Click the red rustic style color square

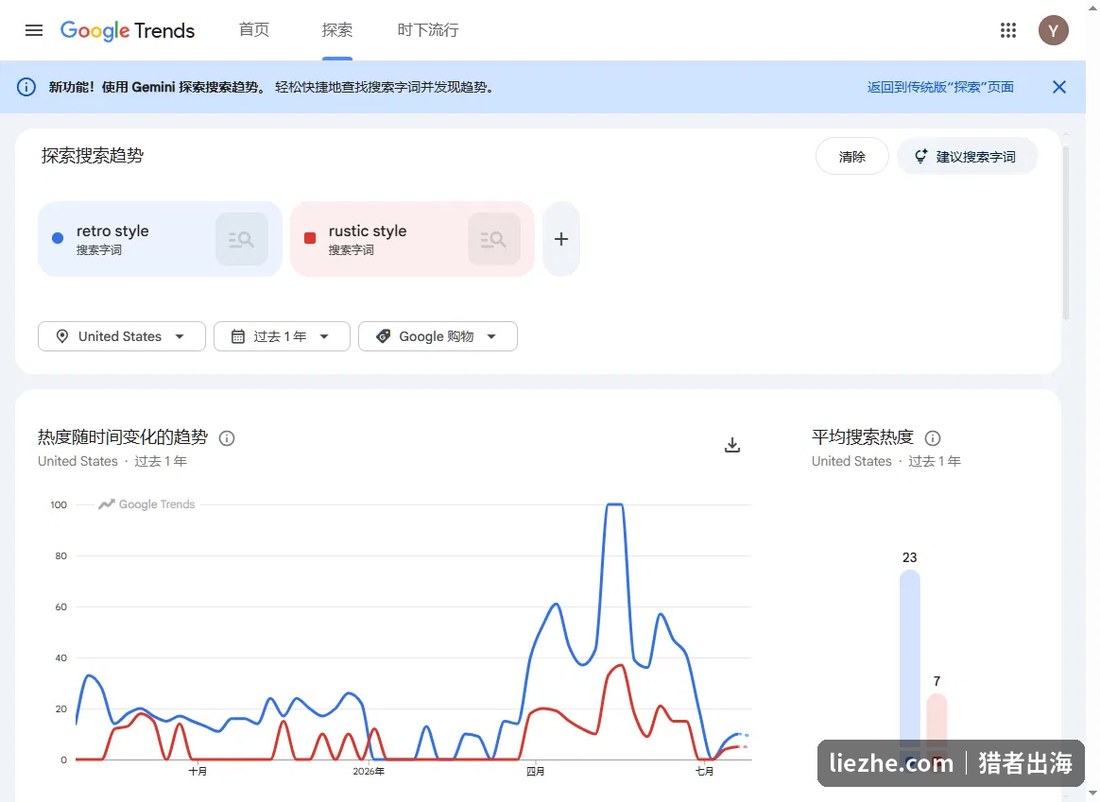(x=309, y=238)
